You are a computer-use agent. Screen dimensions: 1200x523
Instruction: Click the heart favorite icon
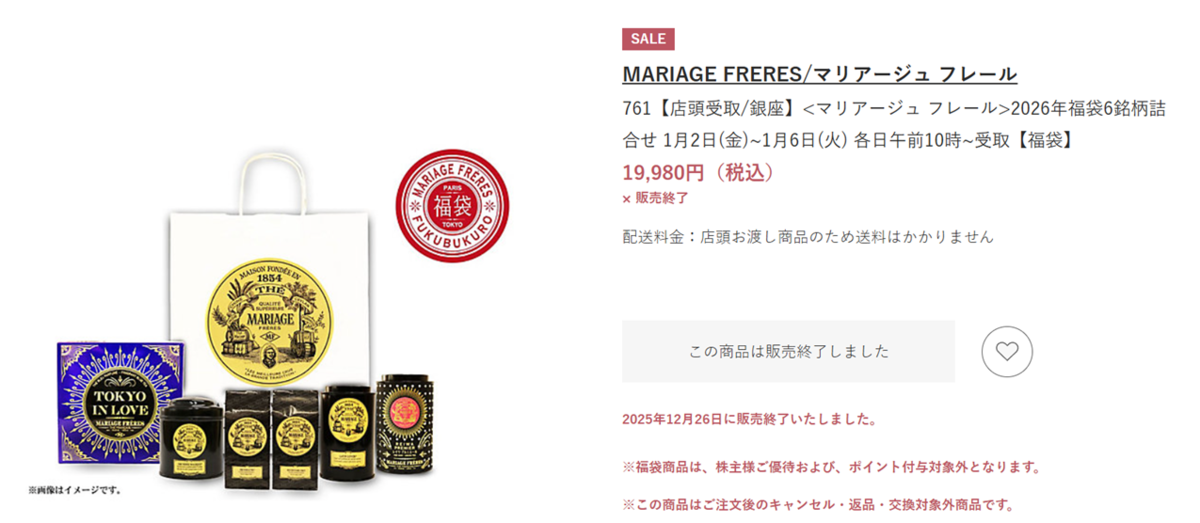point(1006,352)
